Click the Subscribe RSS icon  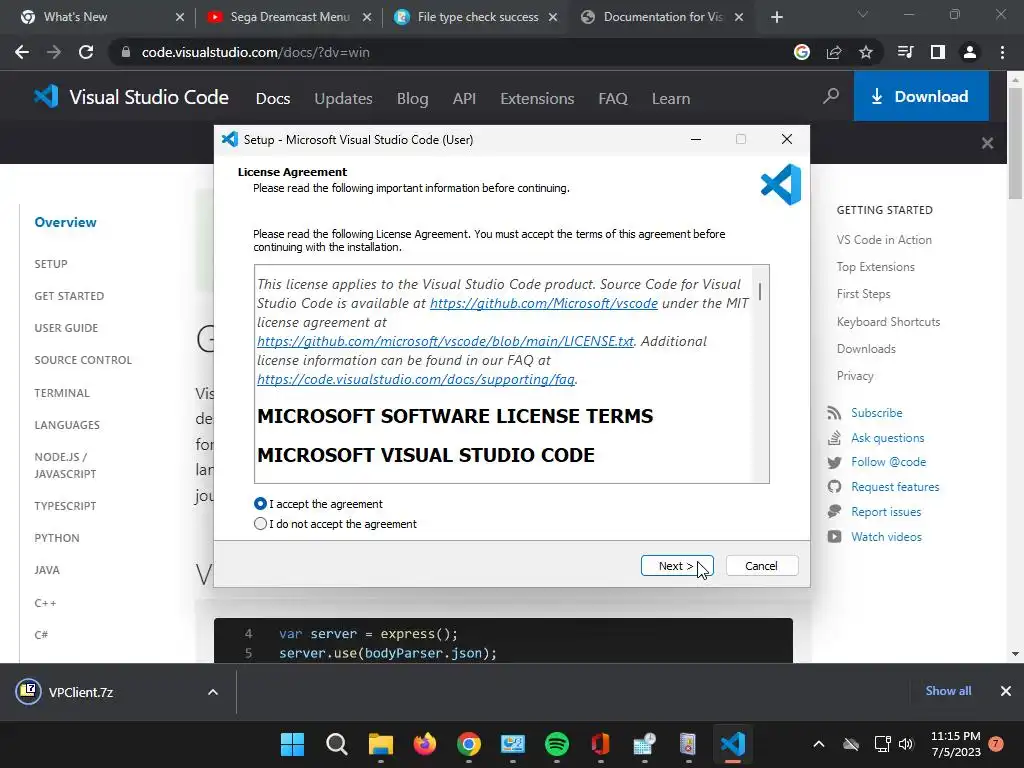pos(834,413)
